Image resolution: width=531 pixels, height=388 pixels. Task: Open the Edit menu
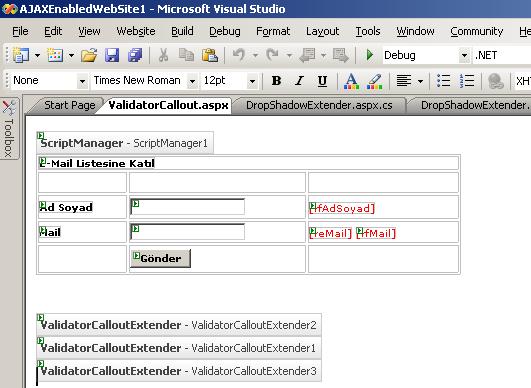point(53,31)
